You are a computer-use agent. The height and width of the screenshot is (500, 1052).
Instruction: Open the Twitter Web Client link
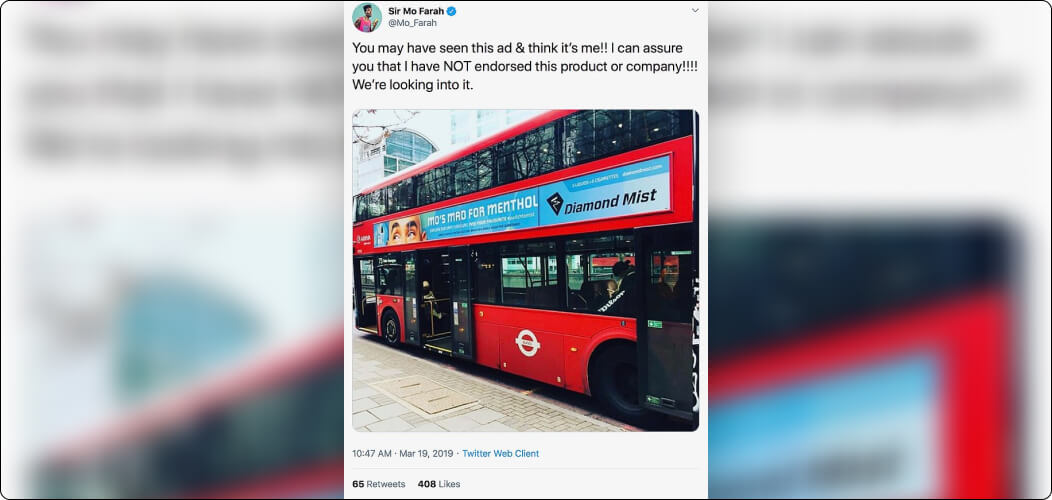(501, 454)
